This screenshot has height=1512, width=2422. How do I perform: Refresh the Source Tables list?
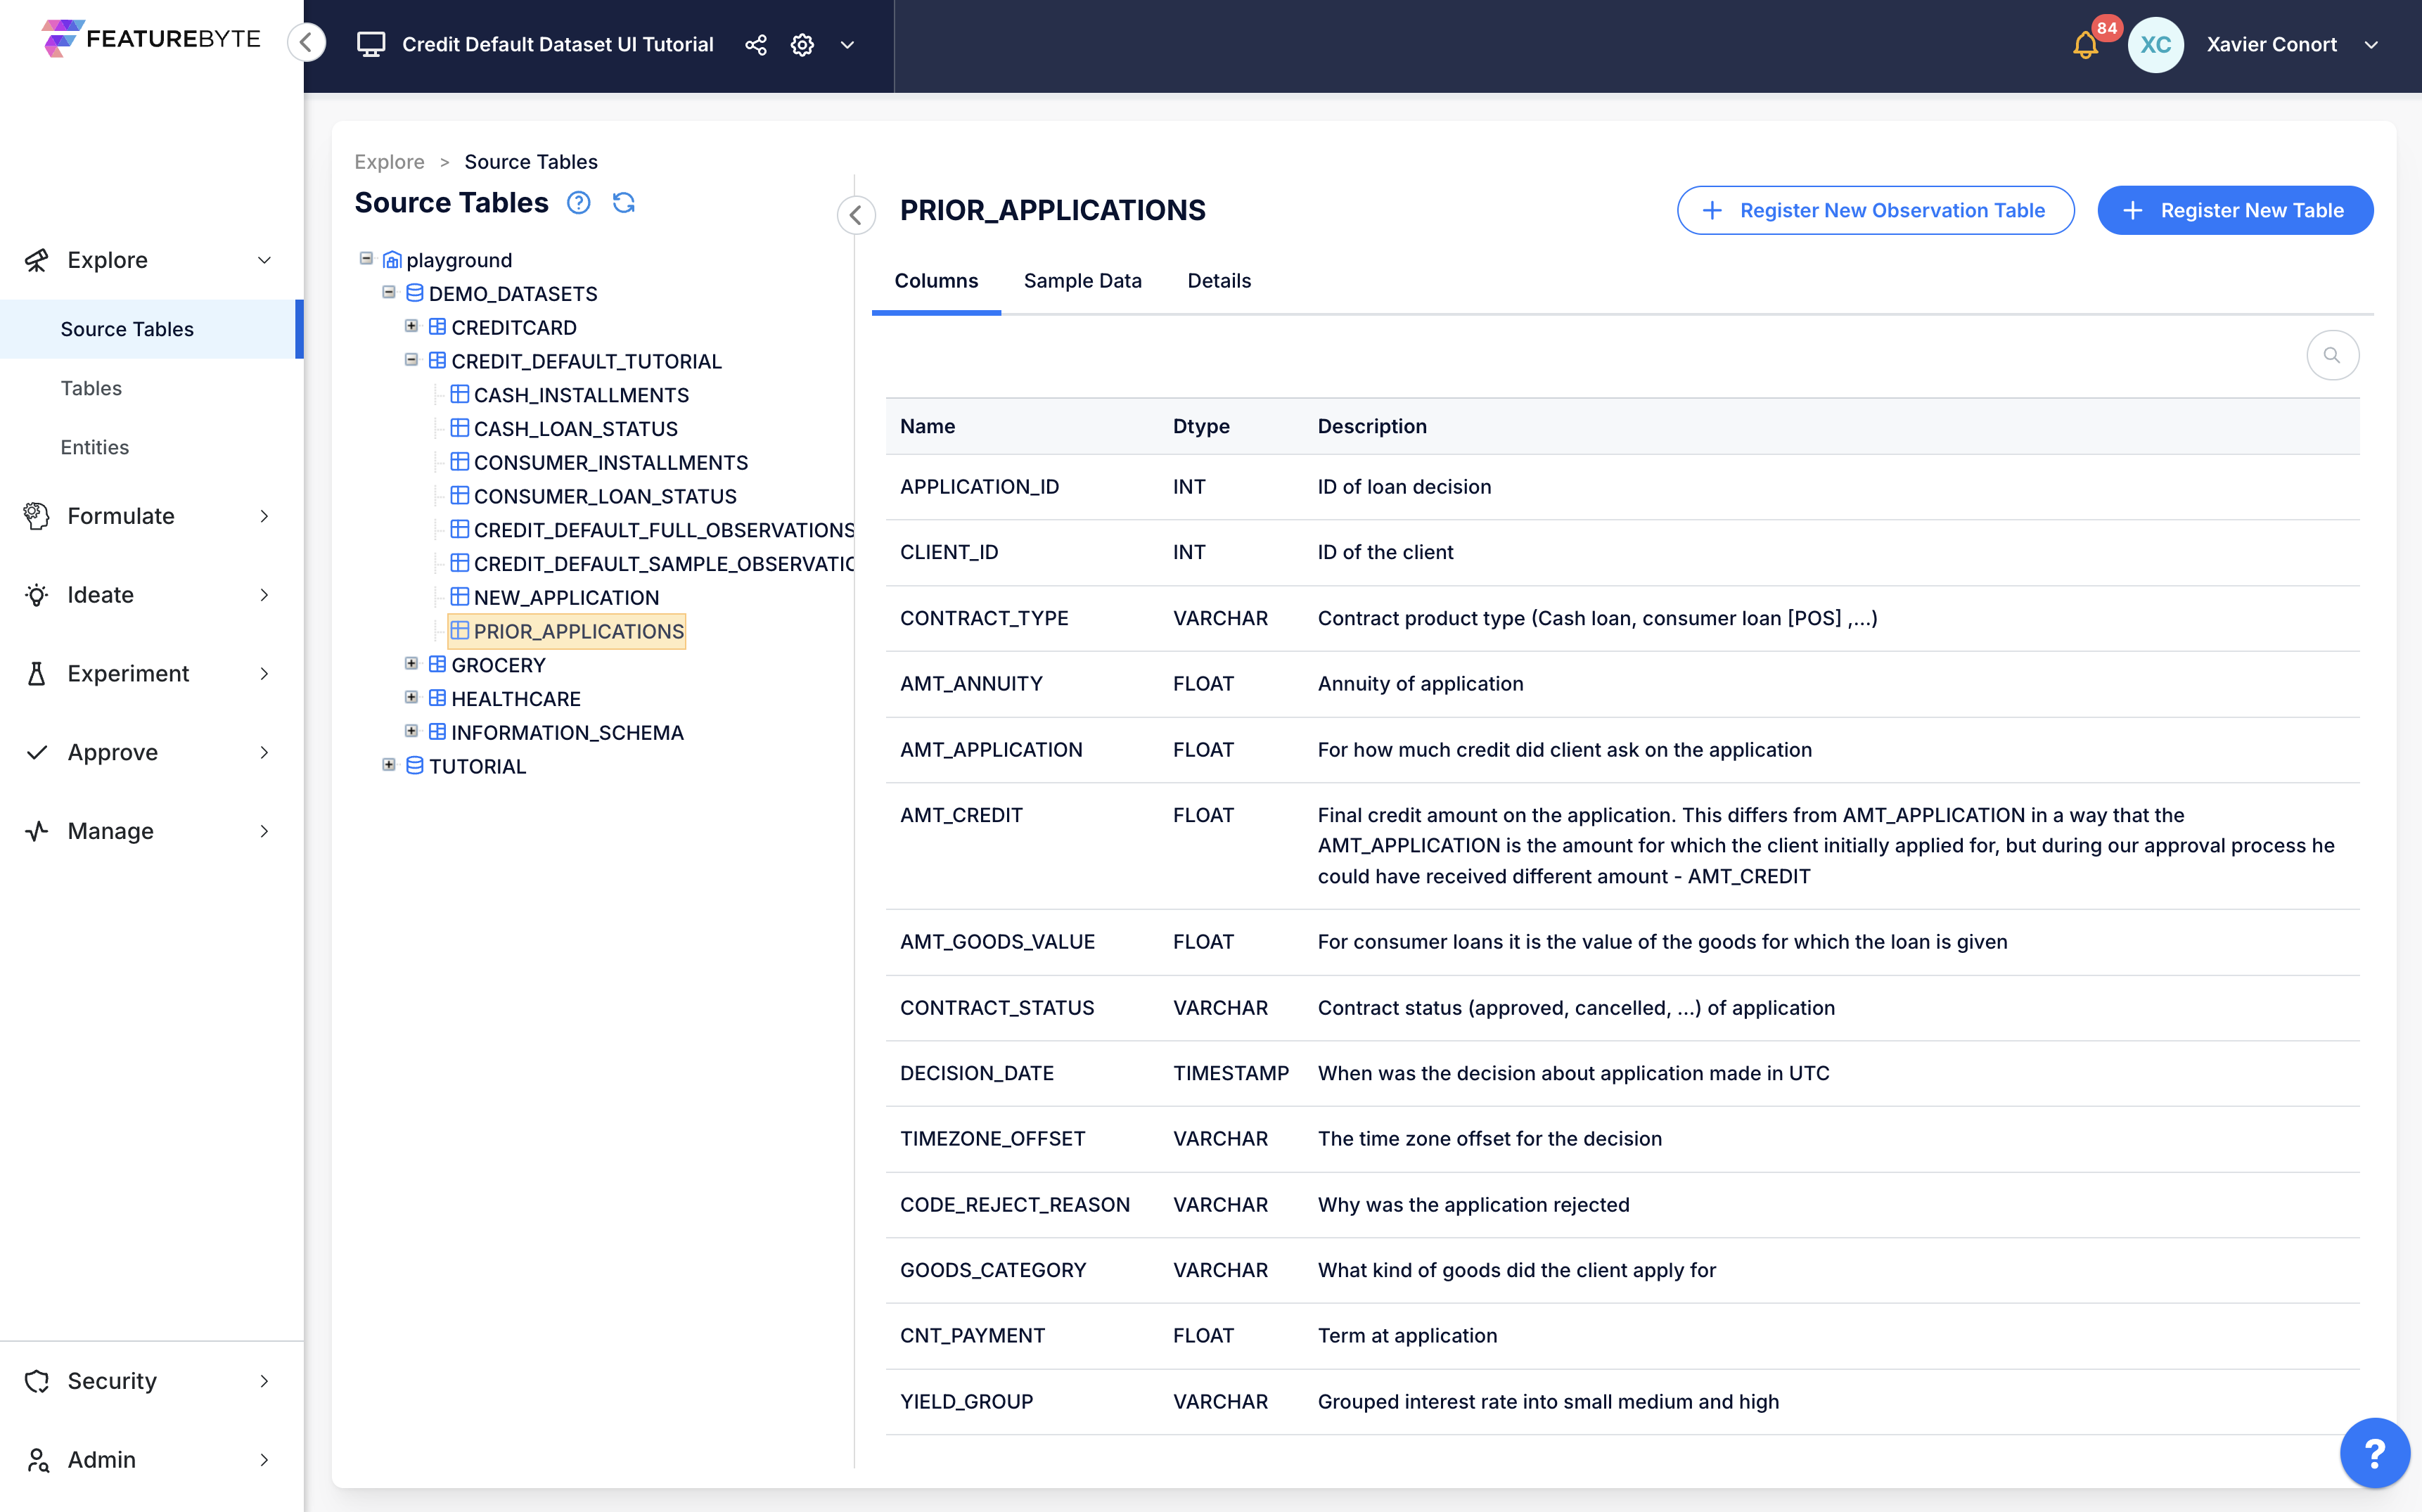click(x=624, y=203)
